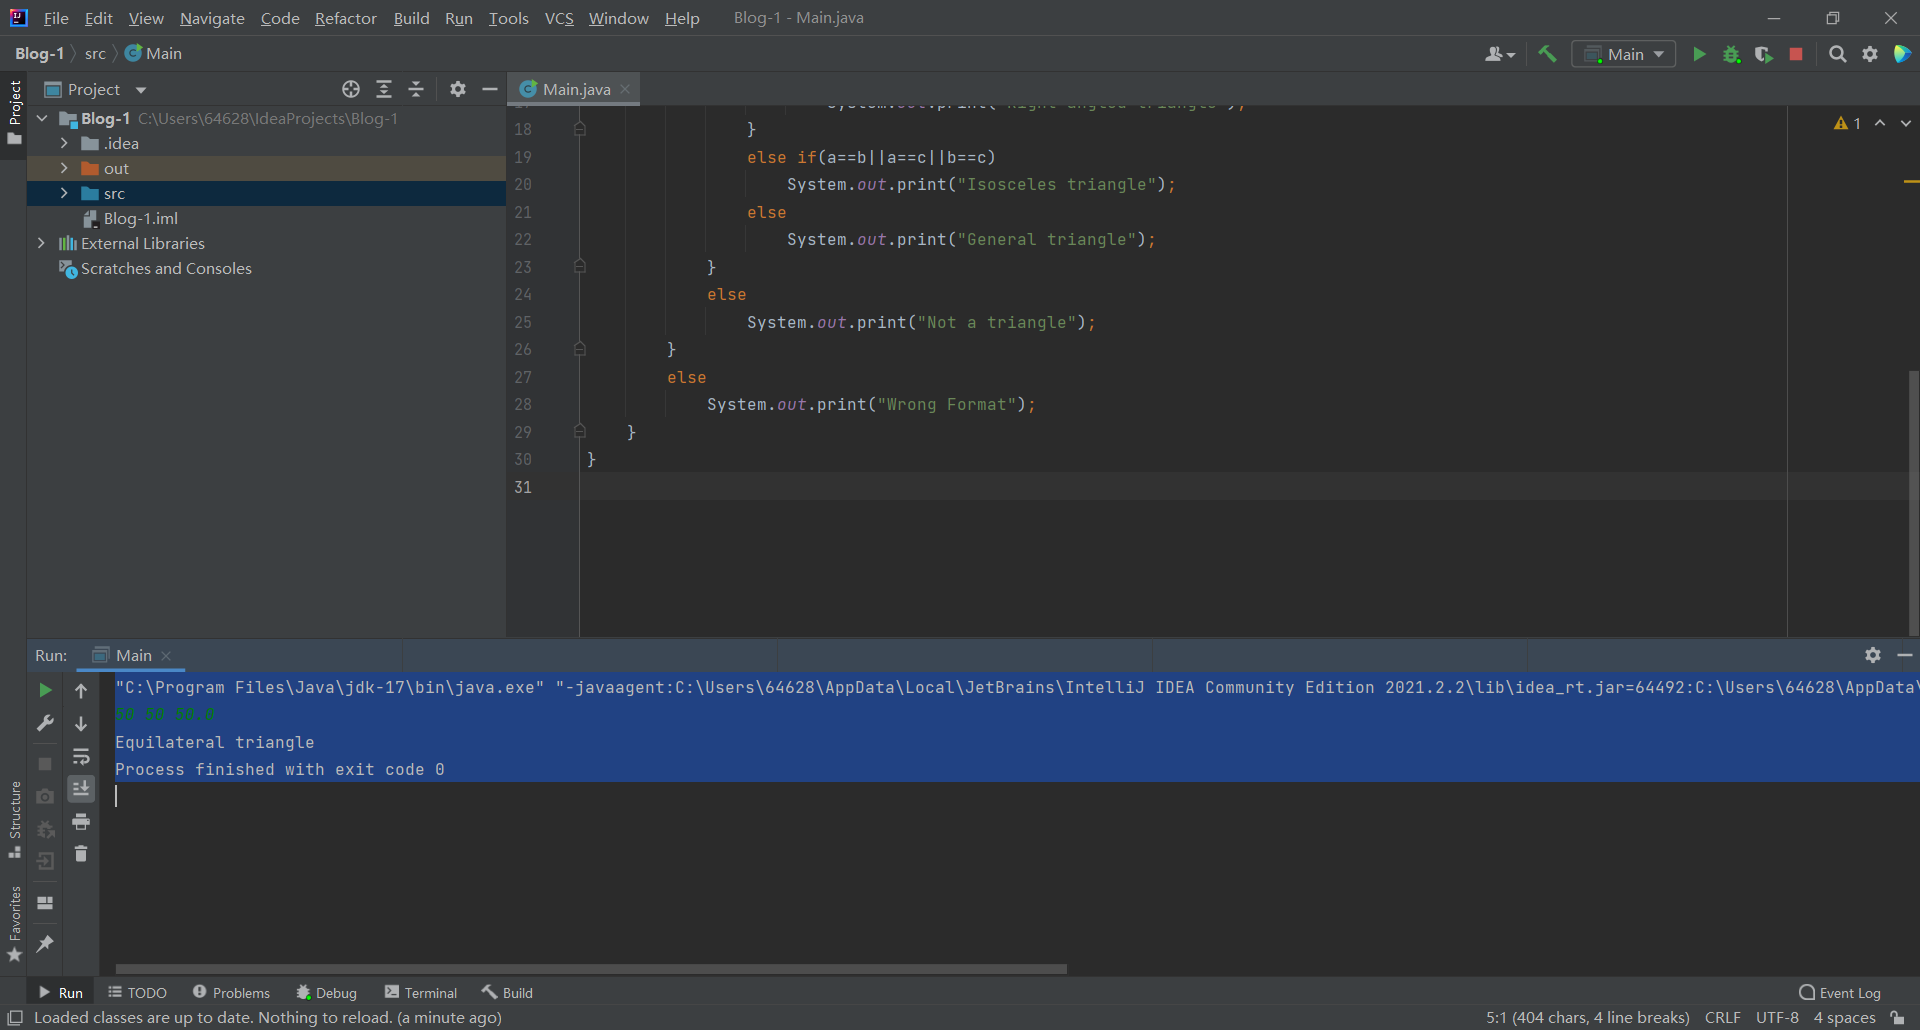Collapse all in Project tool window
The width and height of the screenshot is (1920, 1030).
coord(416,89)
